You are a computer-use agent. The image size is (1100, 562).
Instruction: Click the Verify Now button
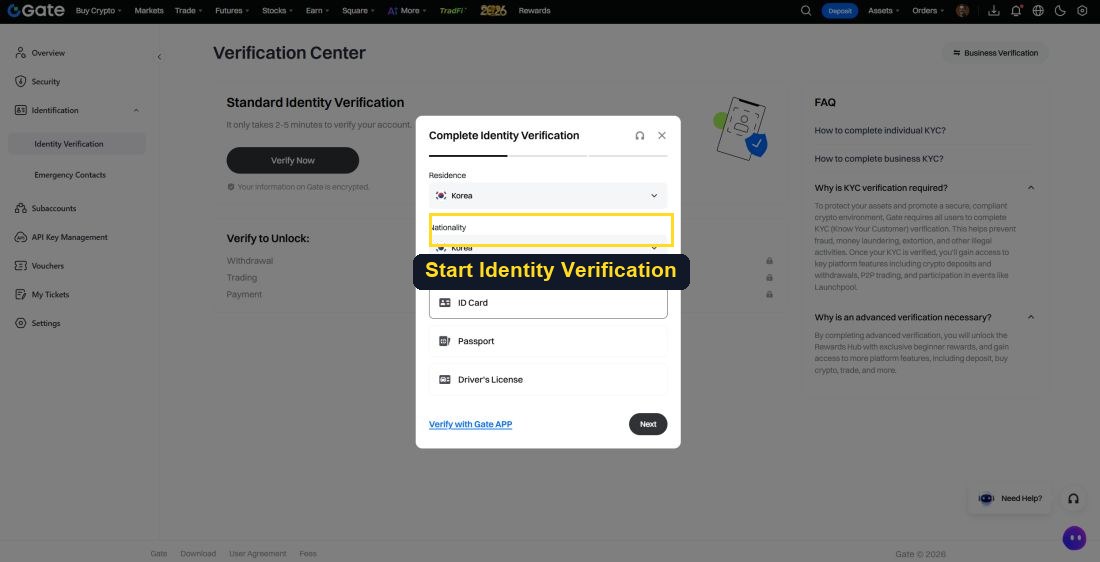click(293, 161)
